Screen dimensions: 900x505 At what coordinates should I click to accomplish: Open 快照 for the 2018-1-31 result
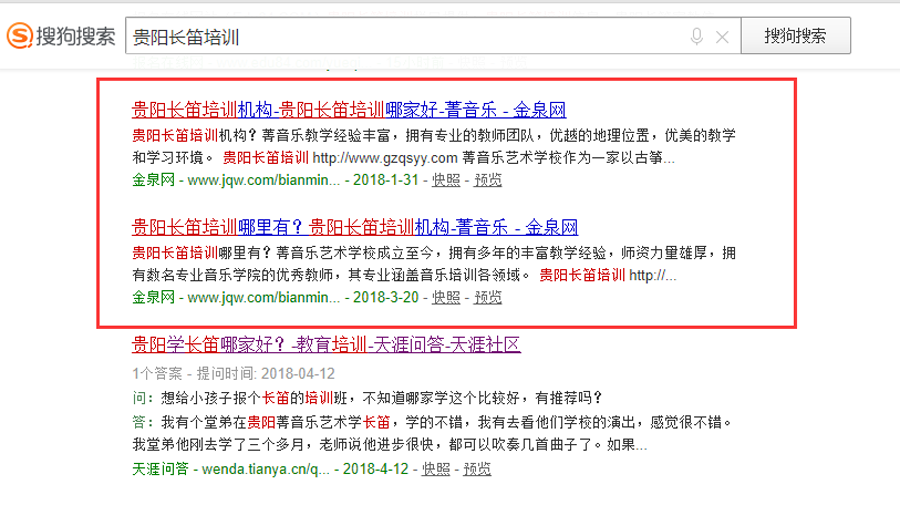(x=446, y=180)
